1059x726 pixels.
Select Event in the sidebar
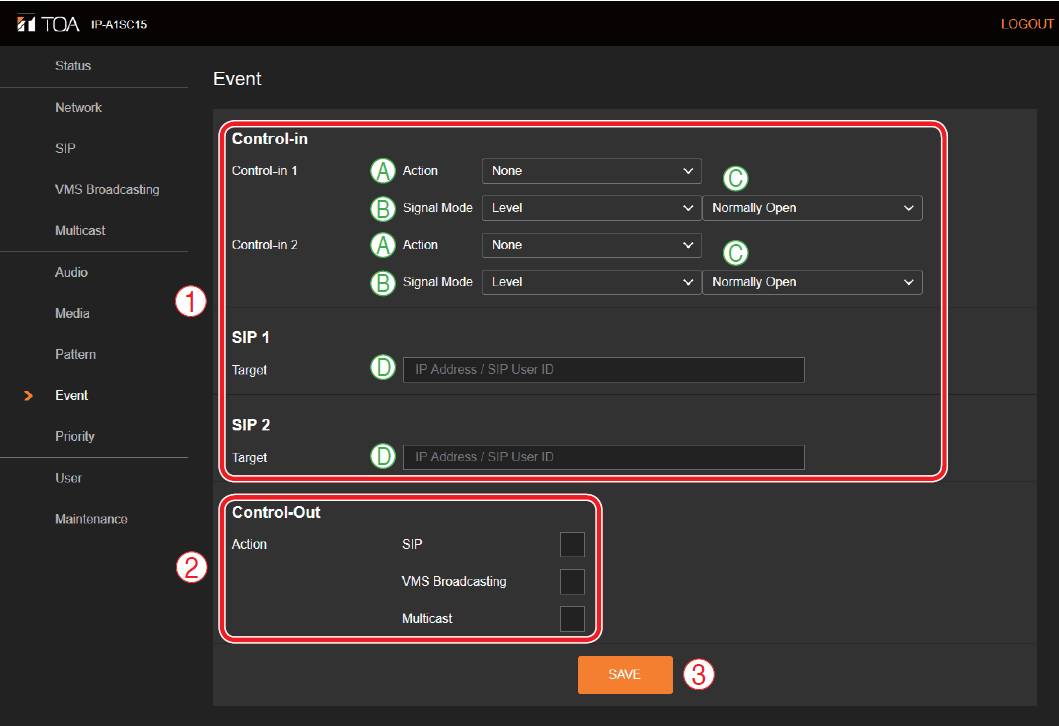pos(72,396)
